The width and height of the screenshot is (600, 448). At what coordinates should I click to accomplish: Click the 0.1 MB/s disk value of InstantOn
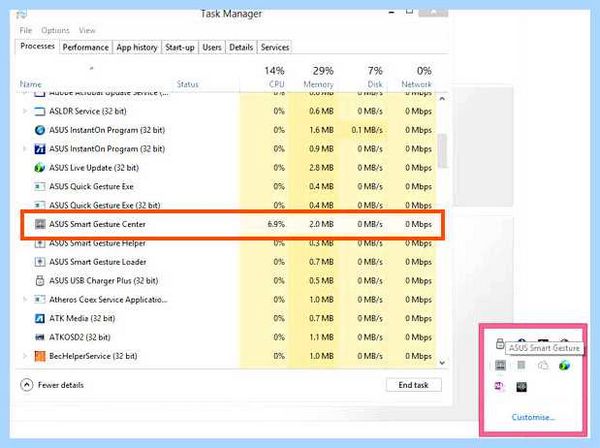coord(367,130)
